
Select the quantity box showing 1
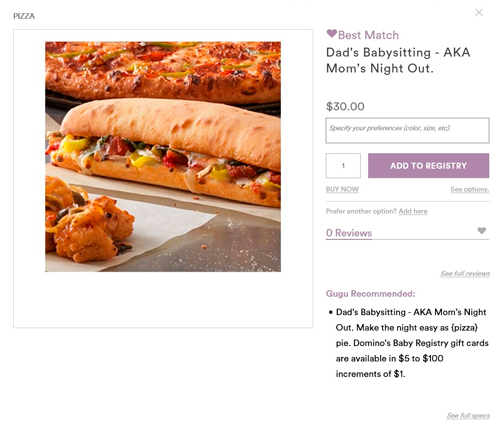[343, 166]
